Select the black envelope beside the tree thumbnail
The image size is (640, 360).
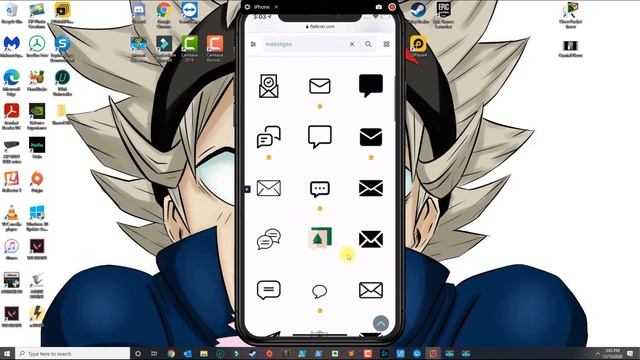(371, 239)
